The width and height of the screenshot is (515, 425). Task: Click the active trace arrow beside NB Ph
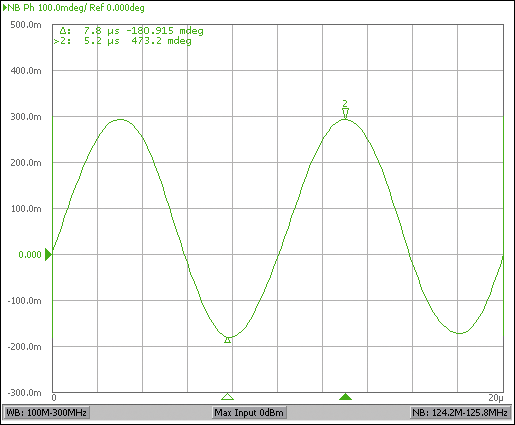5,8
